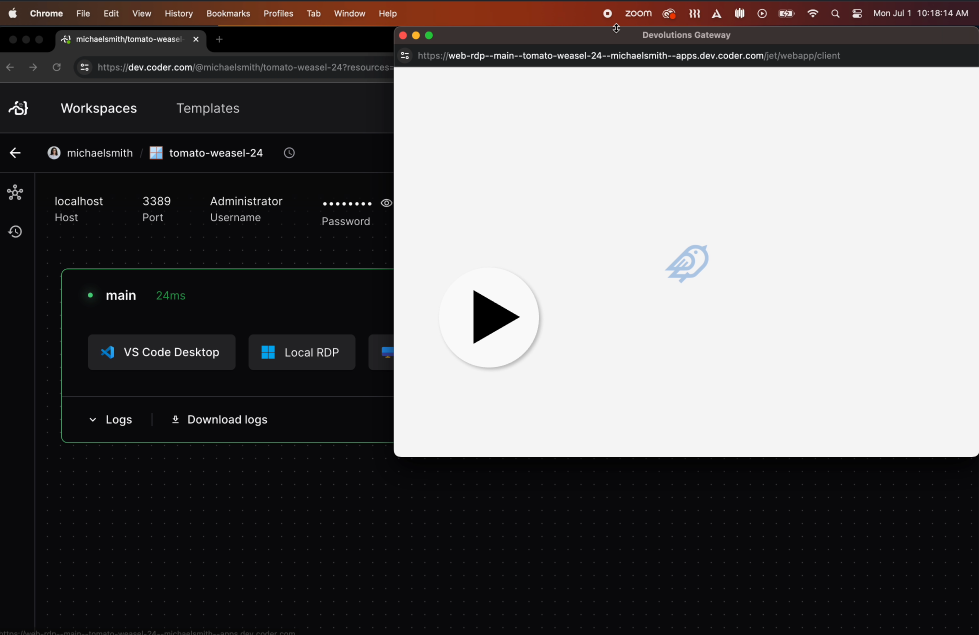Viewport: 979px width, 635px height.
Task: Open VS Code Desktop
Action: click(x=161, y=352)
